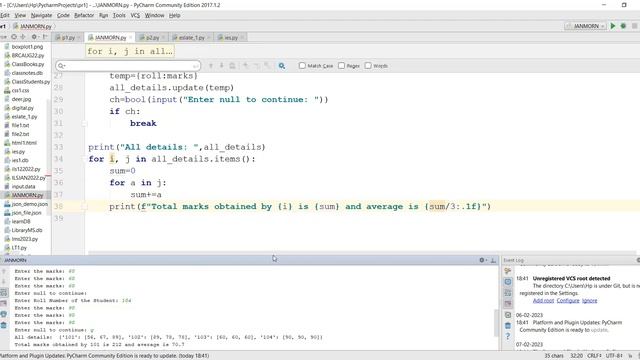This screenshot has height=360, width=640.
Task: Close the JANMORN.py editor tab
Action: pyautogui.click(x=131, y=38)
